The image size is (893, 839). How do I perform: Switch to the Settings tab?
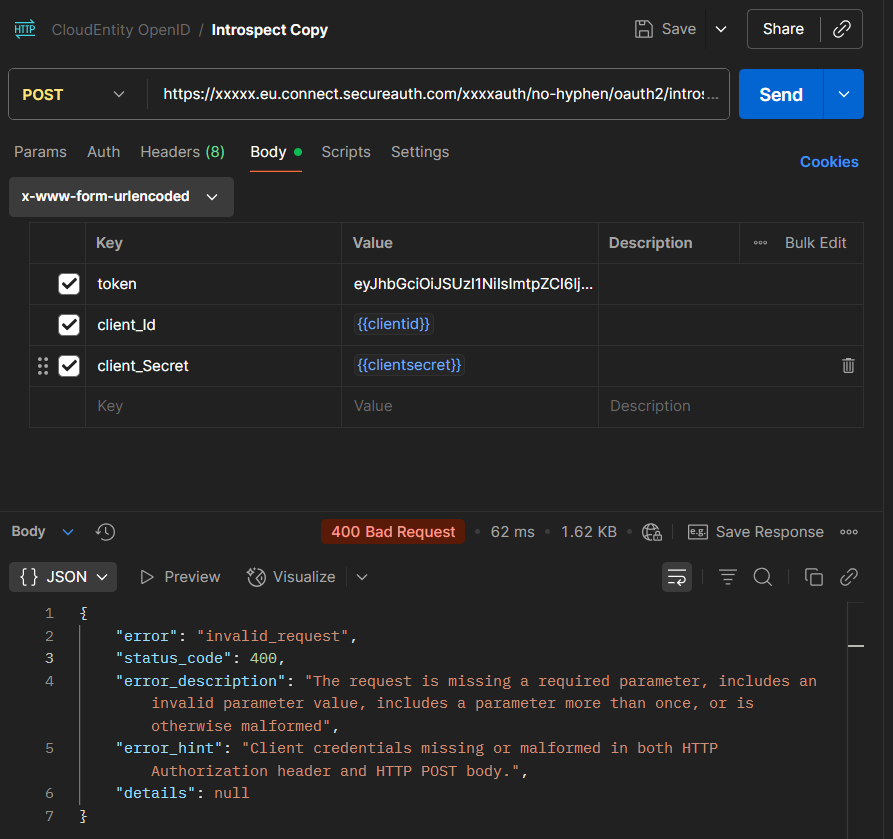coord(420,152)
